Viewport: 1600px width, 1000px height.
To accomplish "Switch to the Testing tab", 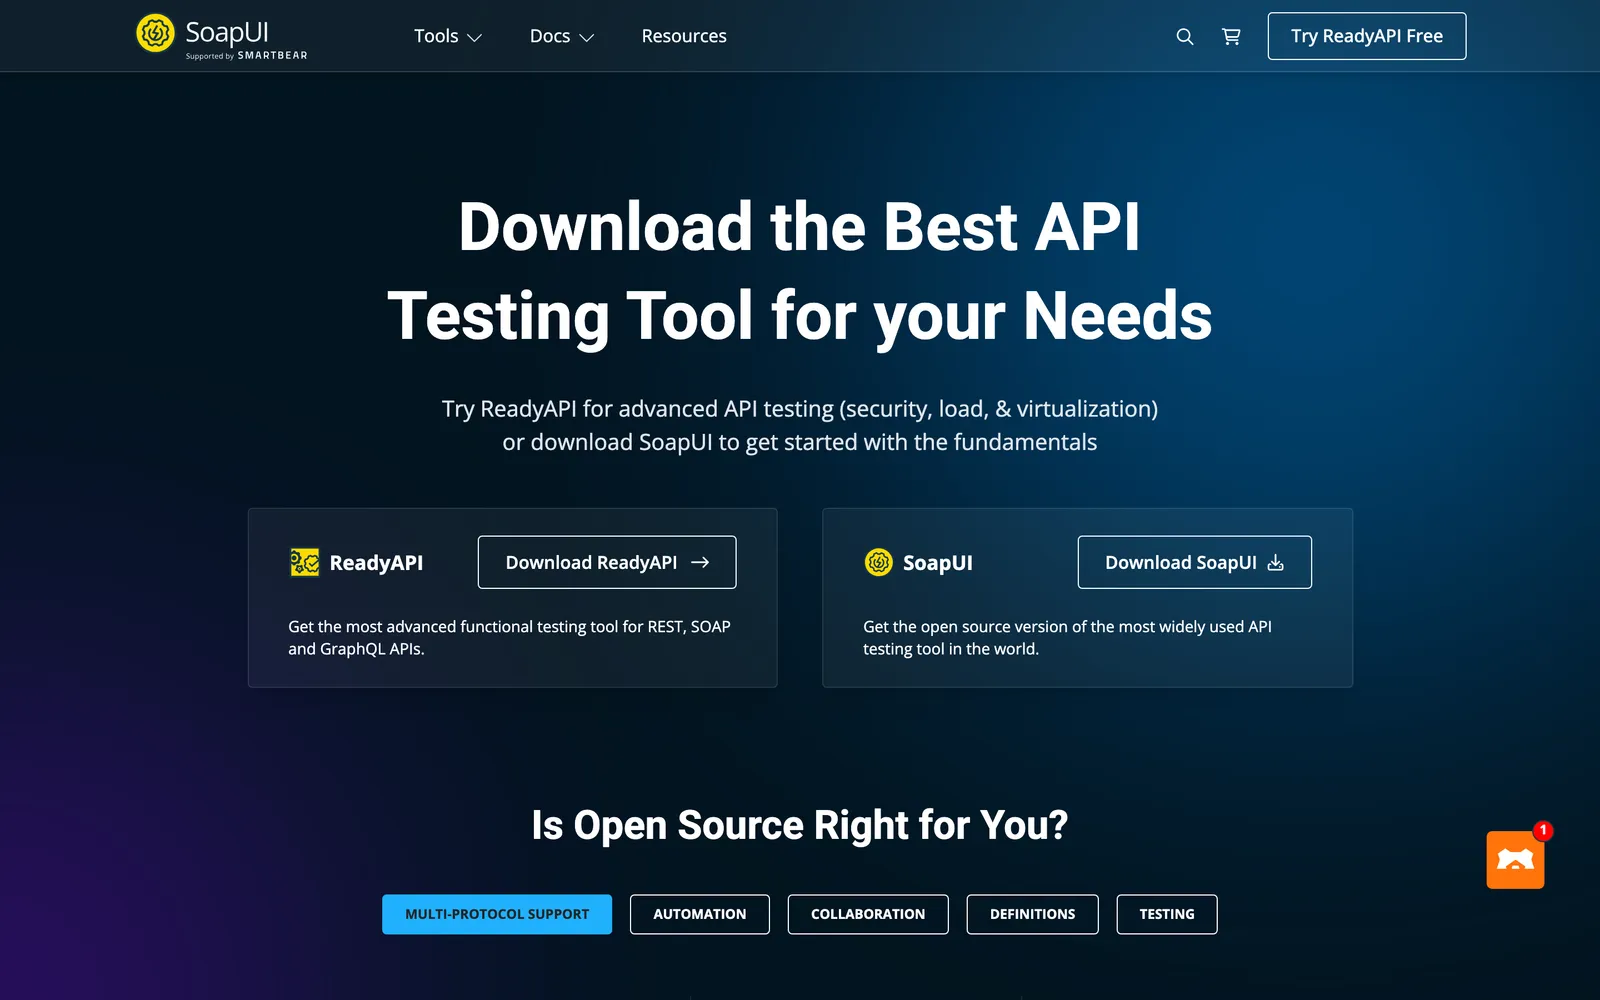I will (x=1167, y=914).
